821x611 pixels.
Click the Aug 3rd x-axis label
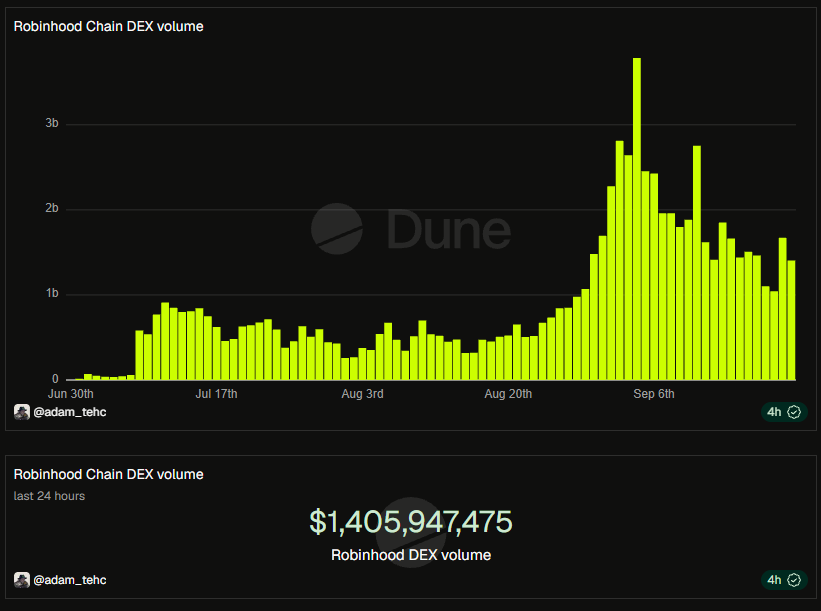pos(362,394)
